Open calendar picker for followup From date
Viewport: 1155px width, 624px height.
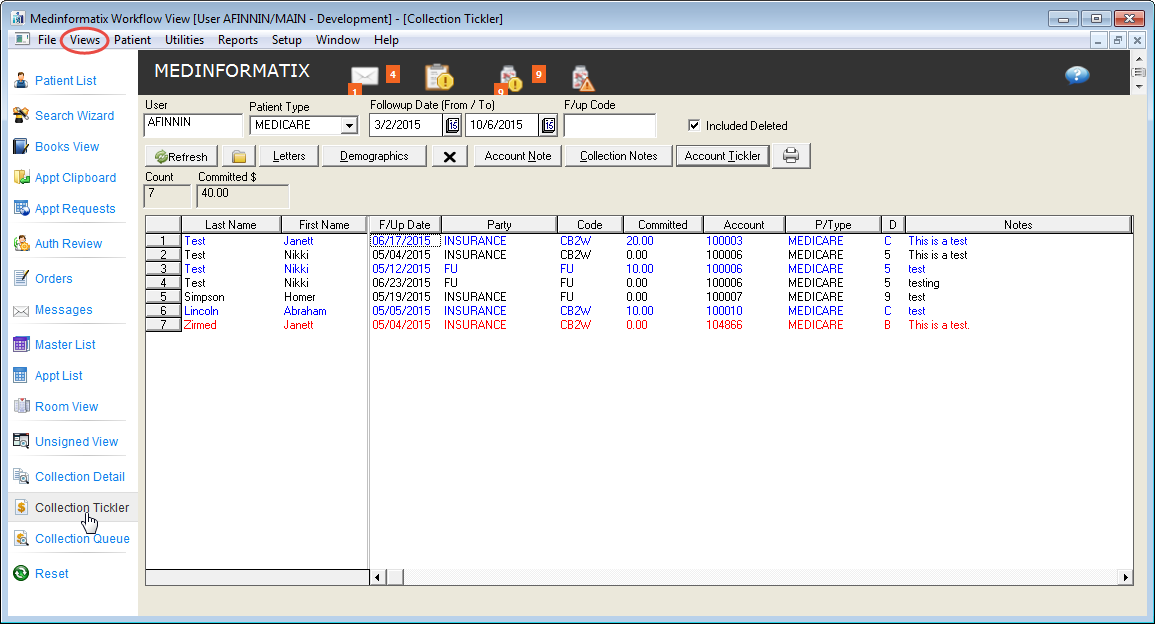tap(453, 125)
